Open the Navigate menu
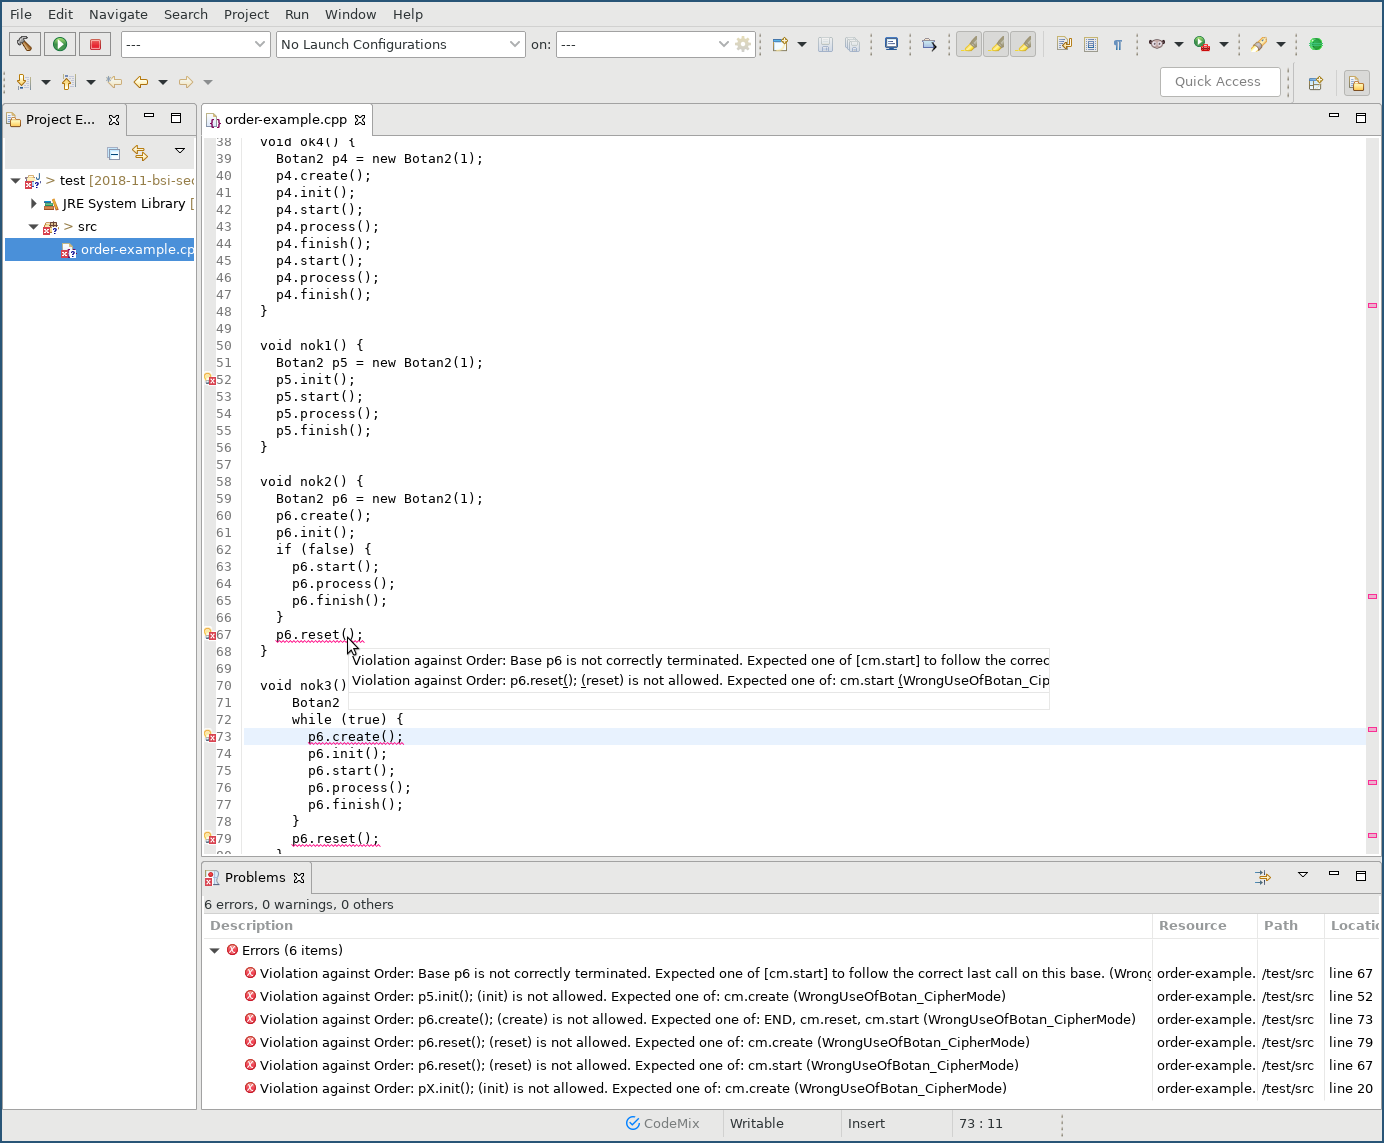 point(118,14)
